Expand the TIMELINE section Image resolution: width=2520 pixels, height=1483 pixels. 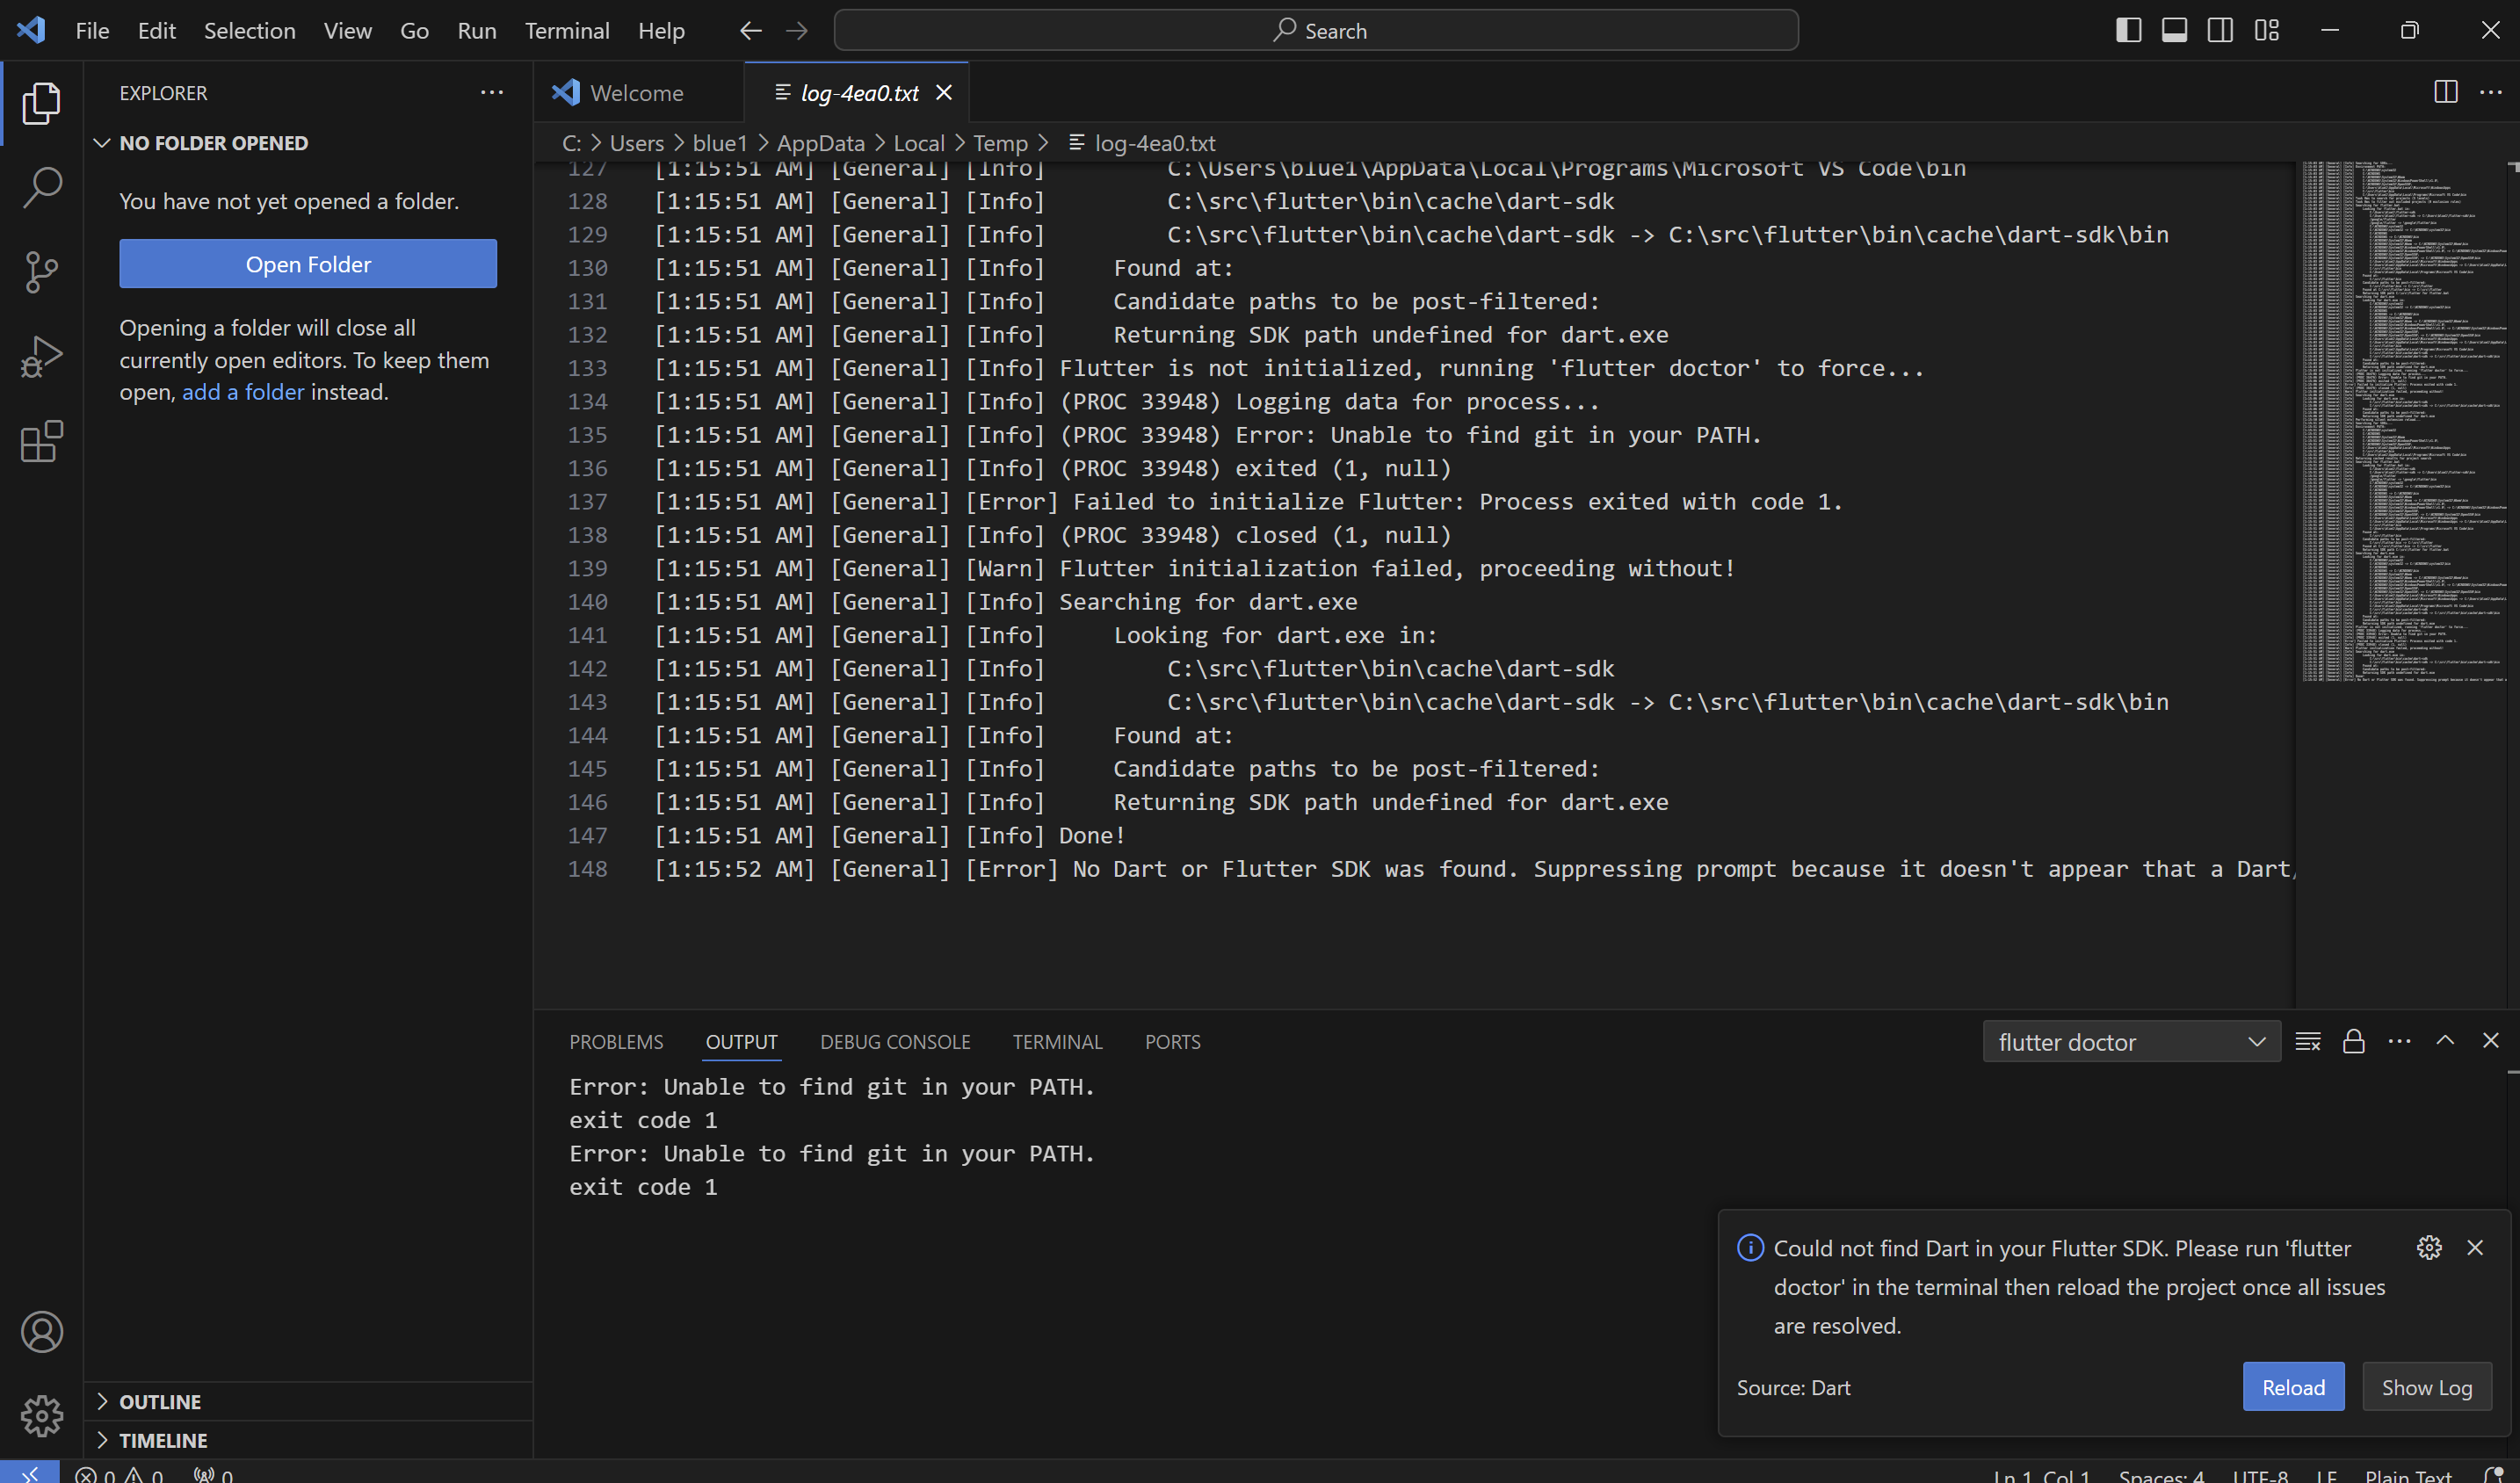click(308, 1440)
